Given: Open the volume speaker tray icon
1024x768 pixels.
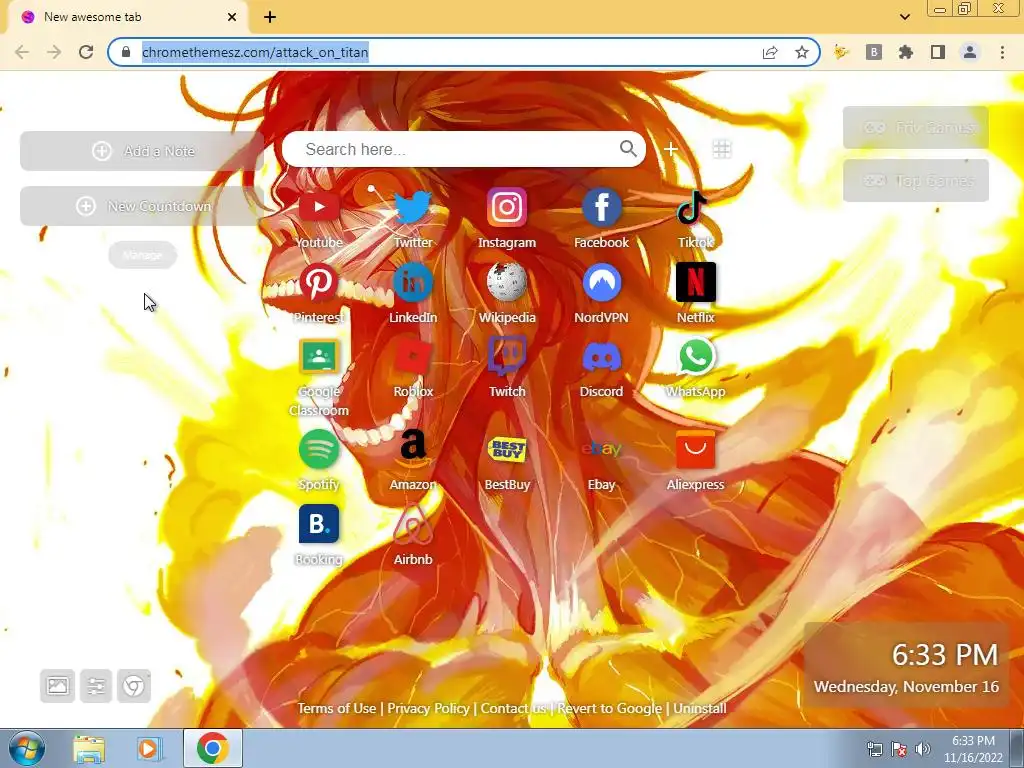Looking at the screenshot, I should (923, 749).
